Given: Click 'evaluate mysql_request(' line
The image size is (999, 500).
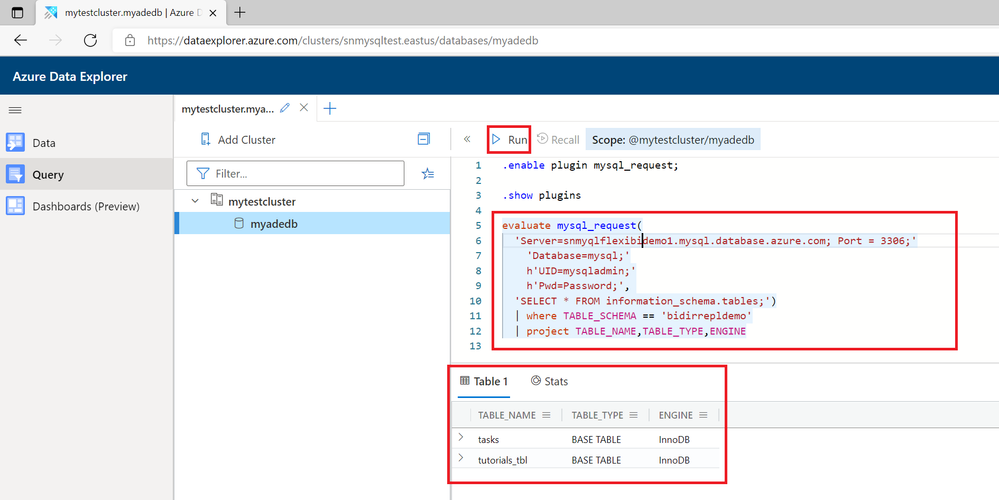Looking at the screenshot, I should point(571,225).
